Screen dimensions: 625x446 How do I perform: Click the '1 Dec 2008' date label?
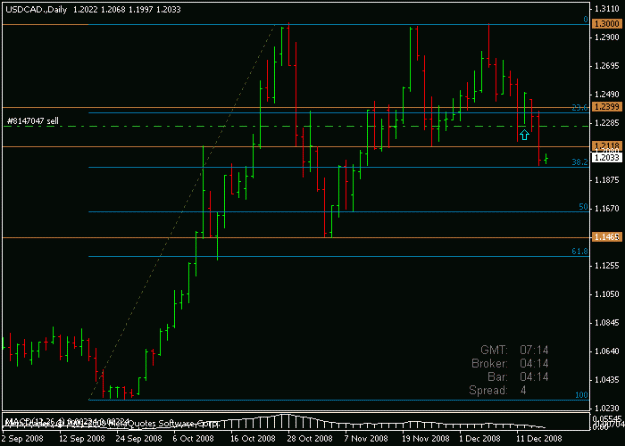point(480,438)
